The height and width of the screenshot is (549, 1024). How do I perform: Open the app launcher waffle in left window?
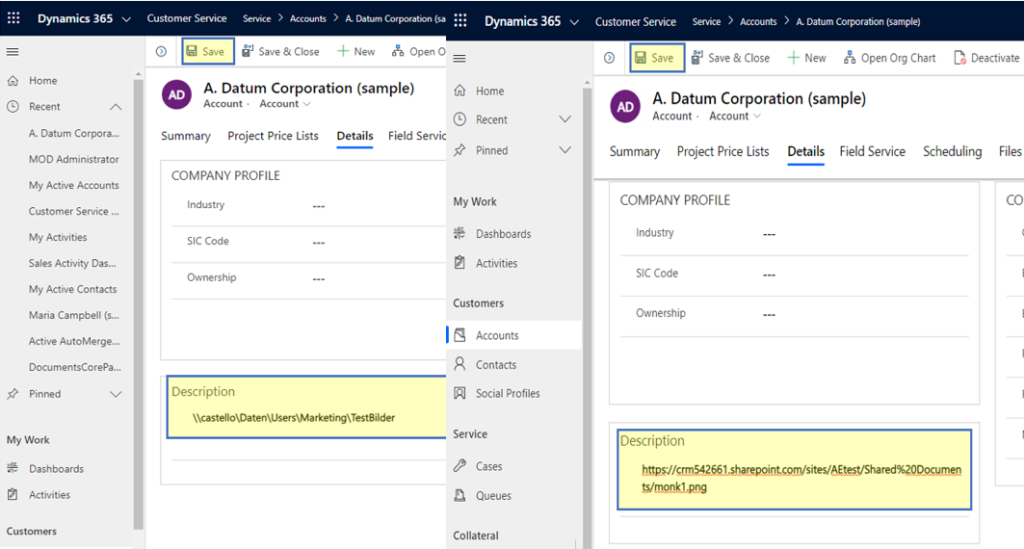13,18
